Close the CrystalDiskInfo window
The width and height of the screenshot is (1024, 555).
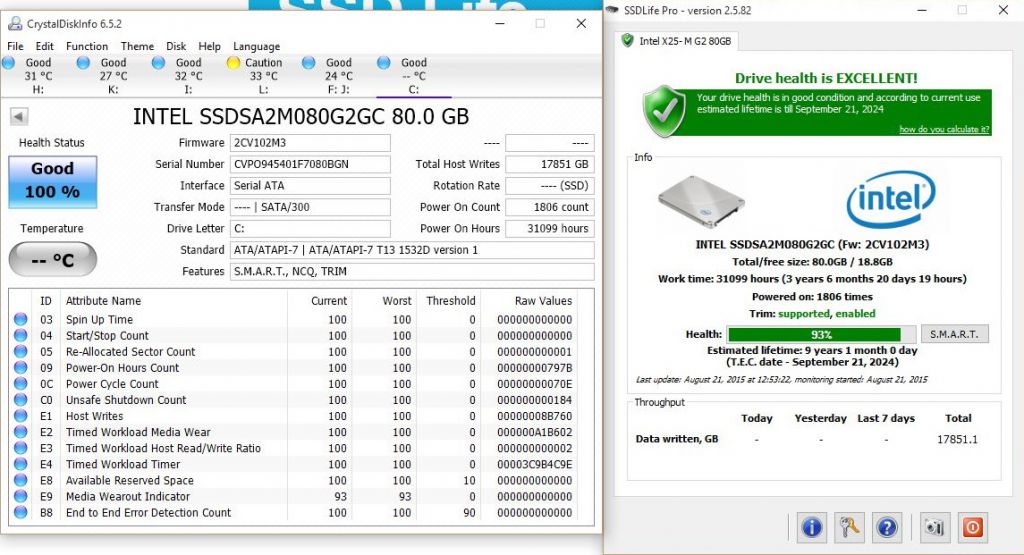click(581, 24)
